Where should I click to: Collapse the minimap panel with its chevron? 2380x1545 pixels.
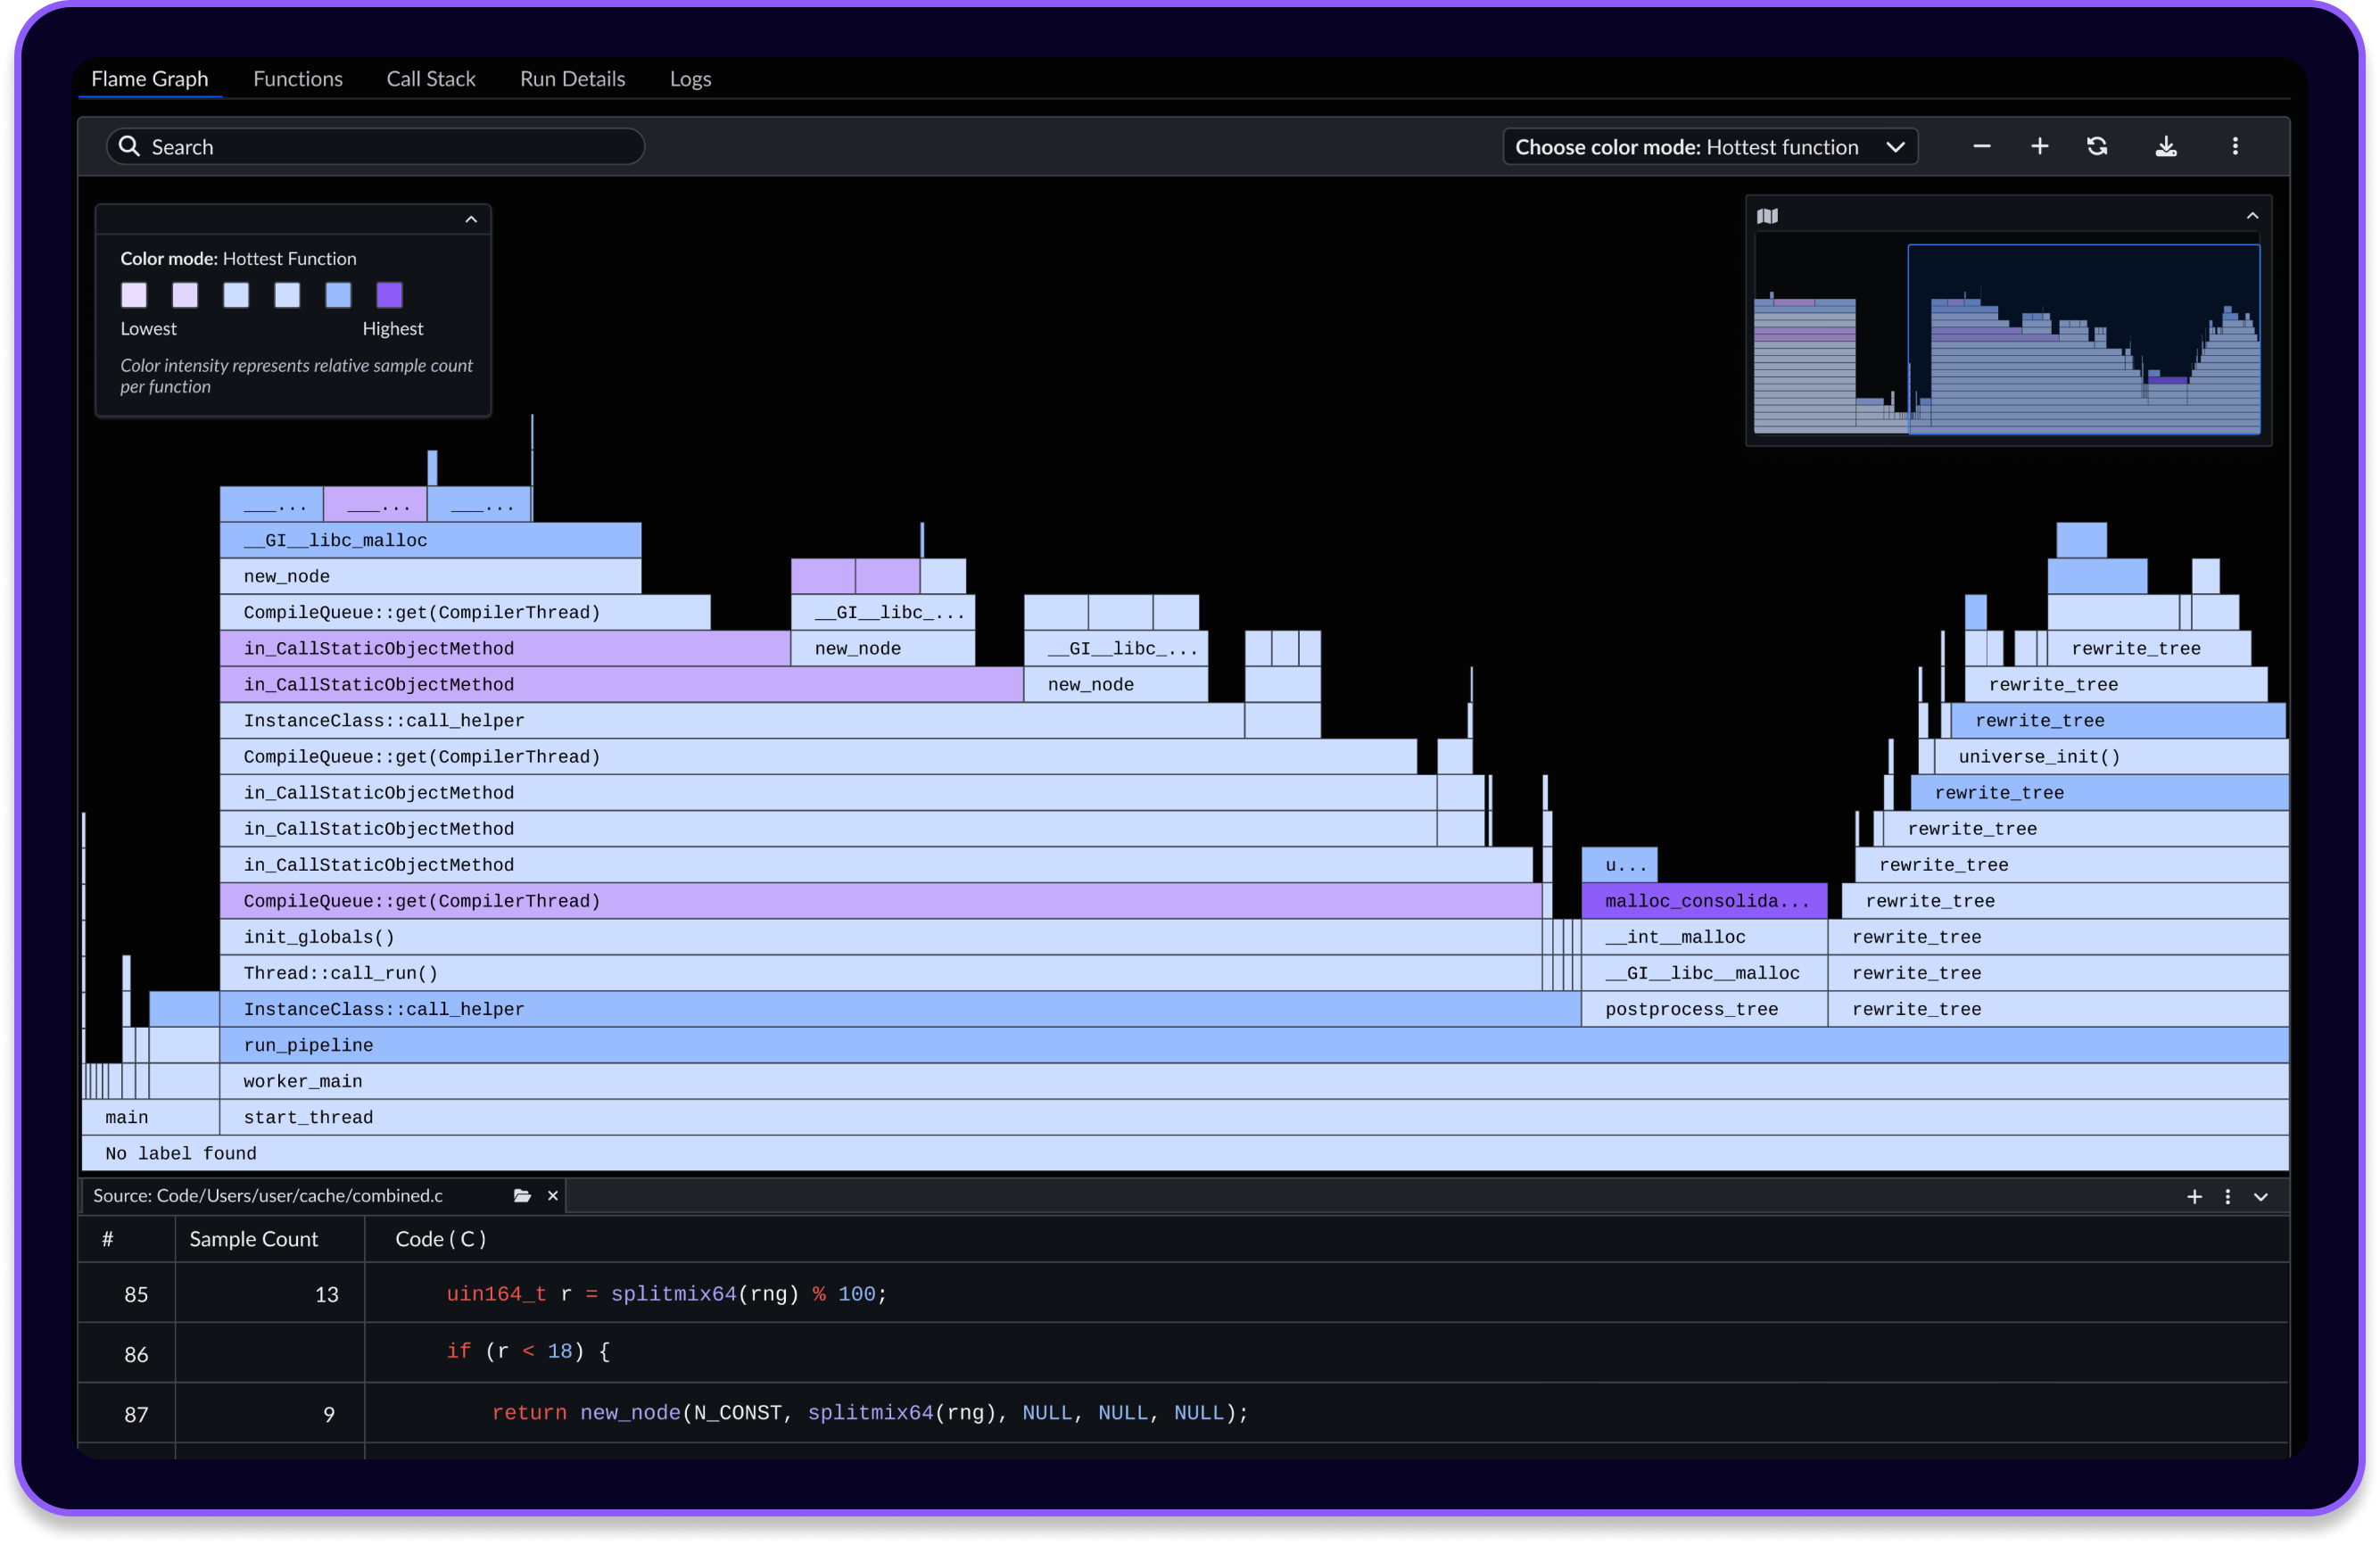click(x=2252, y=216)
